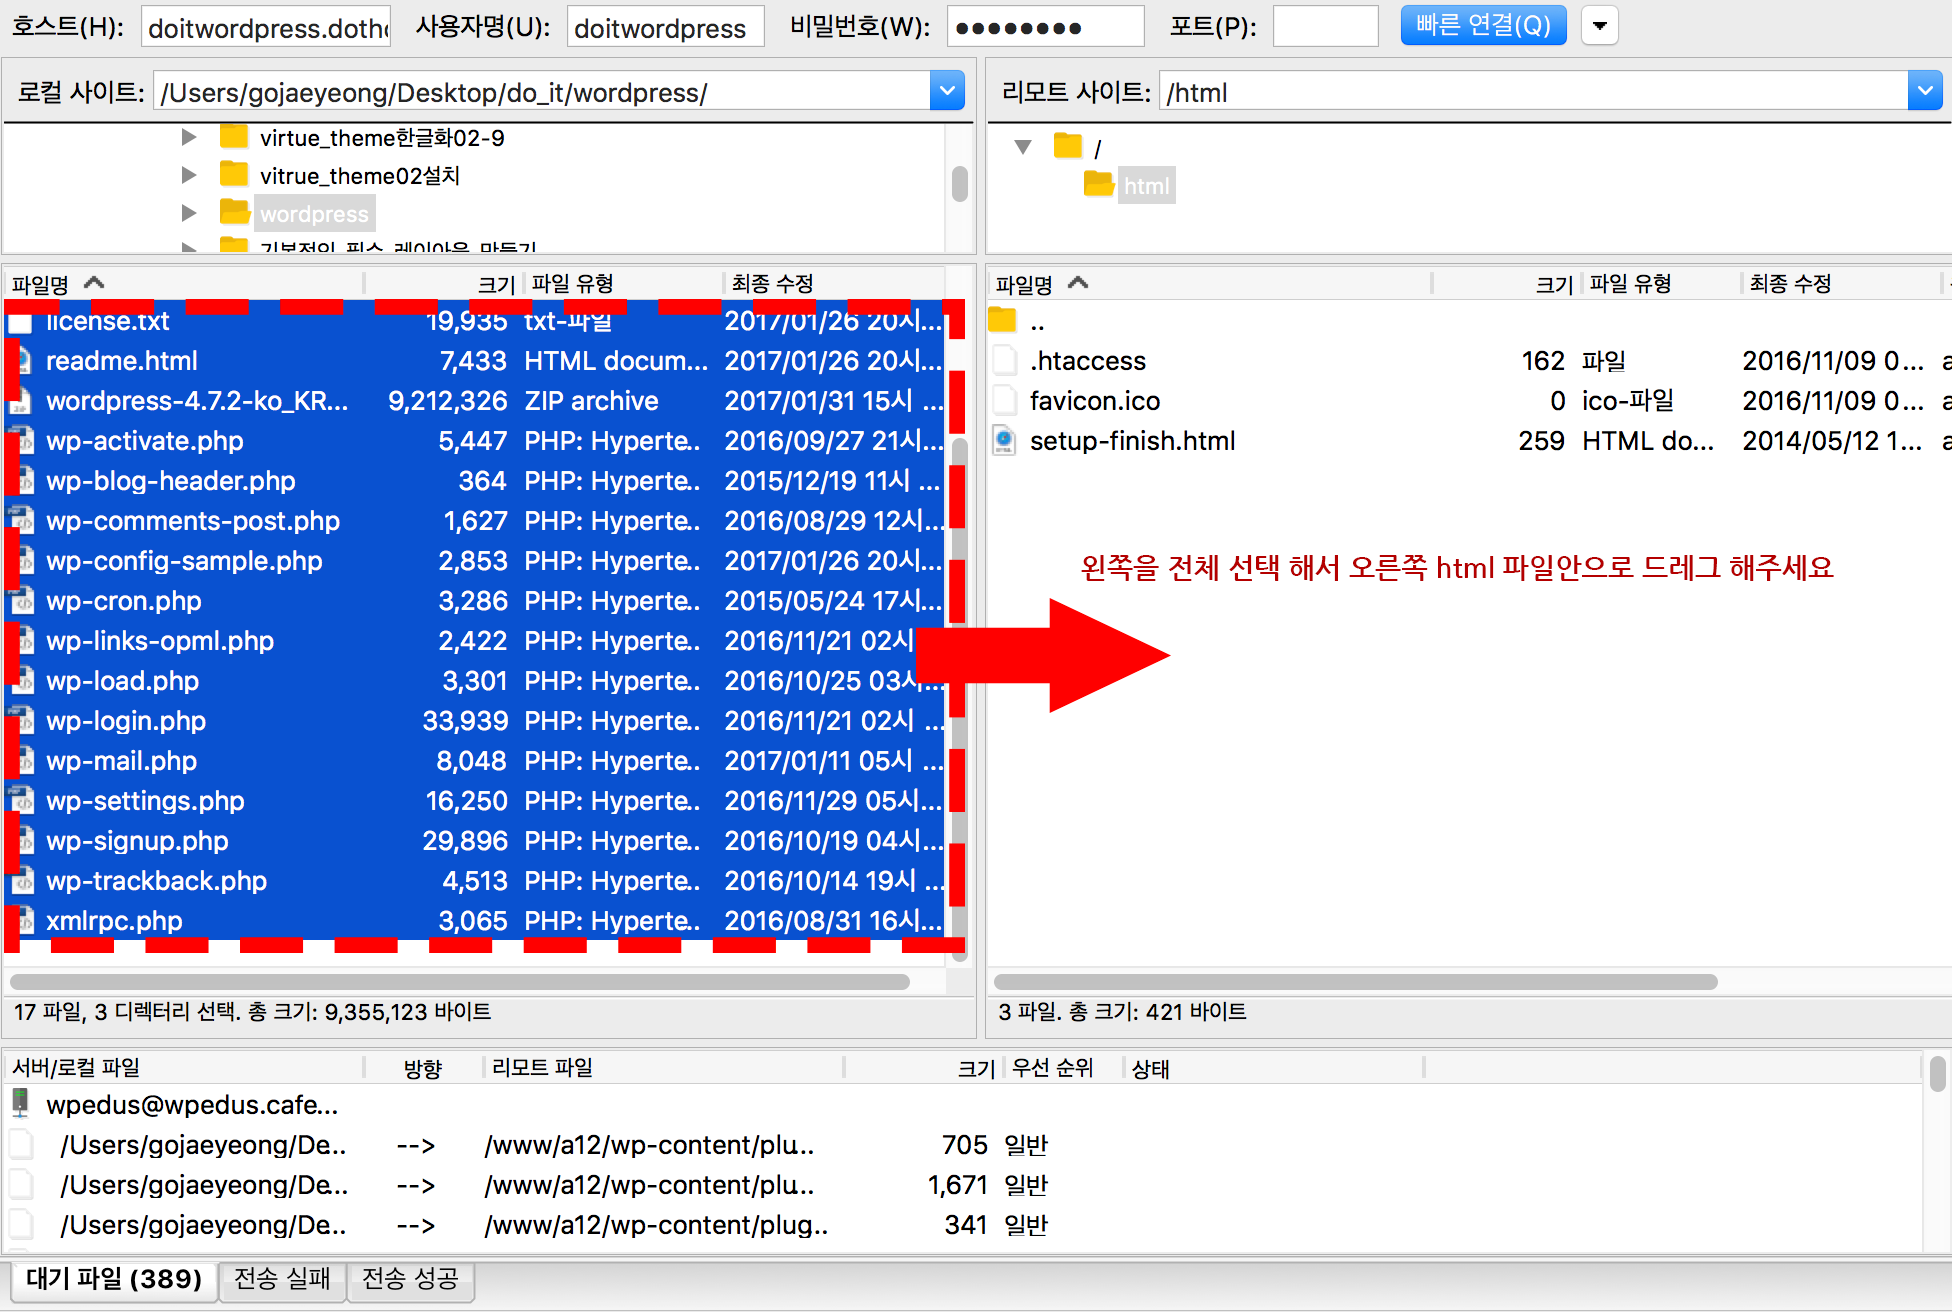Viewport: 1952px width, 1312px height.
Task: Click the html remote folder icon
Action: [x=1098, y=185]
